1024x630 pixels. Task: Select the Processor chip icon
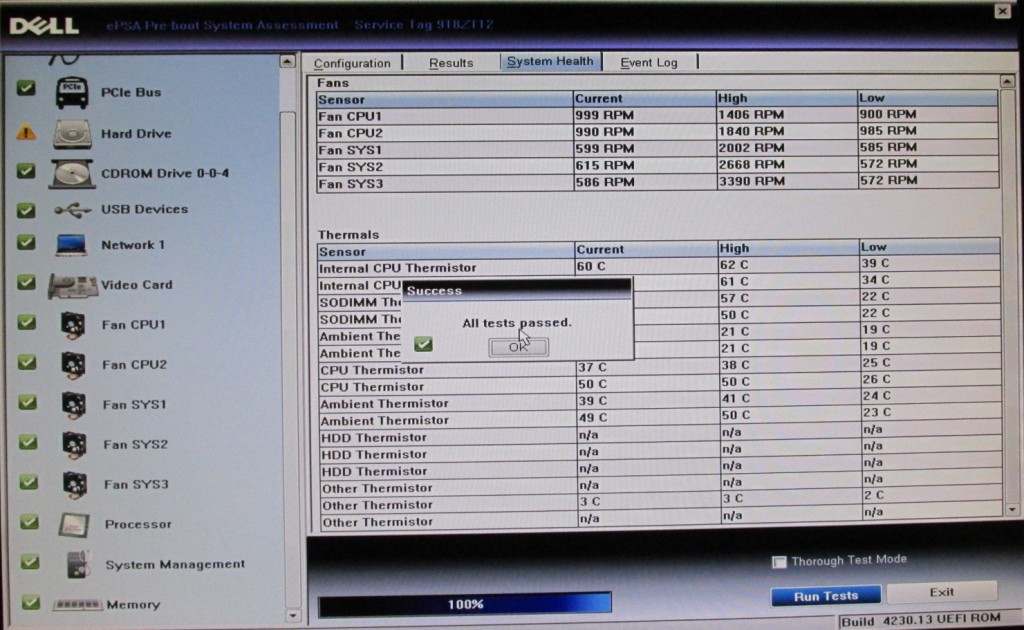coord(74,525)
